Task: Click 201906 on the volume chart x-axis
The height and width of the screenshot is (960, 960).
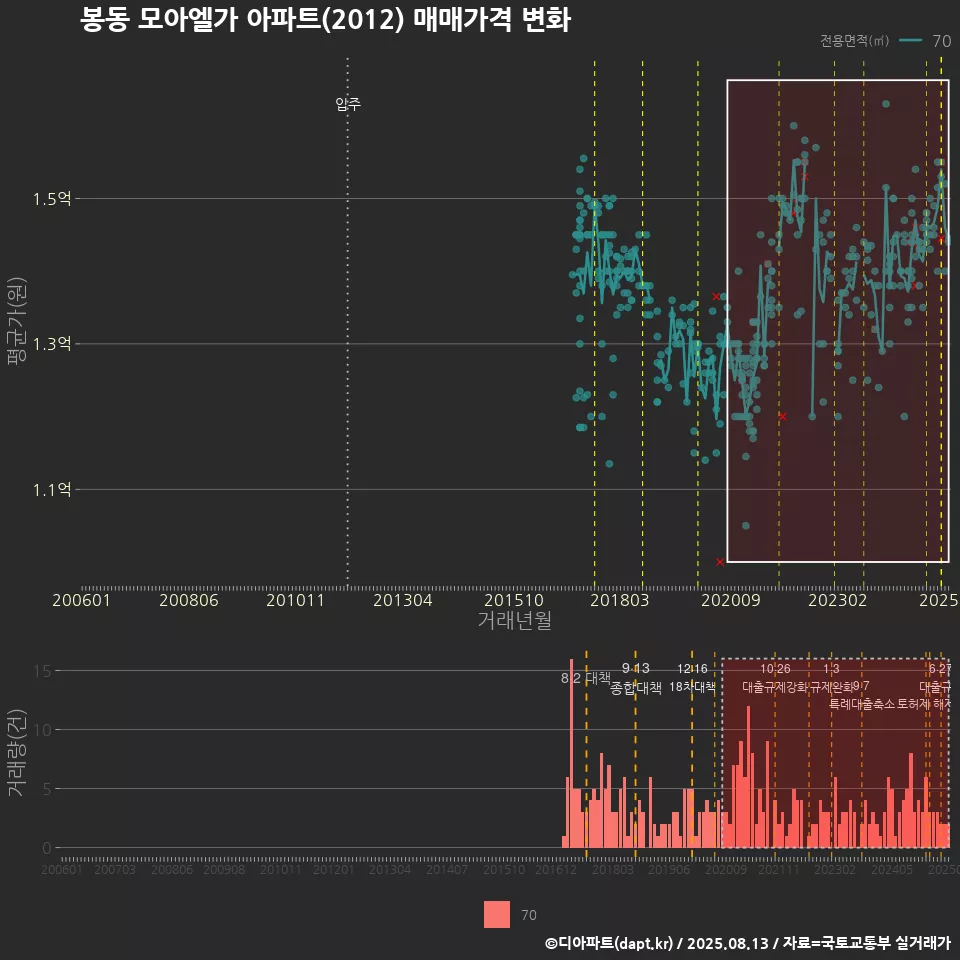Action: (669, 869)
